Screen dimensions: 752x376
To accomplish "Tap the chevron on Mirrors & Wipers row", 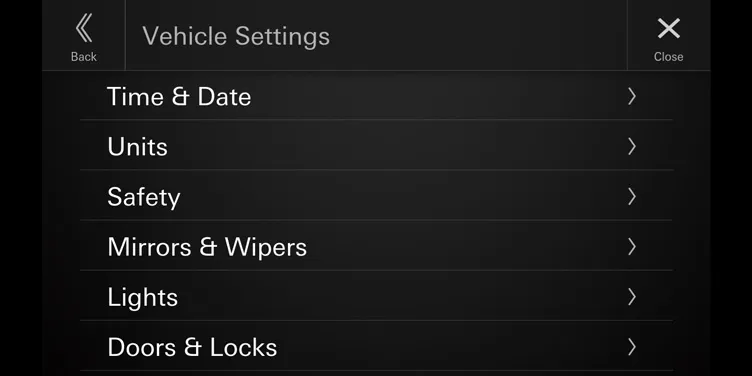I will click(632, 247).
